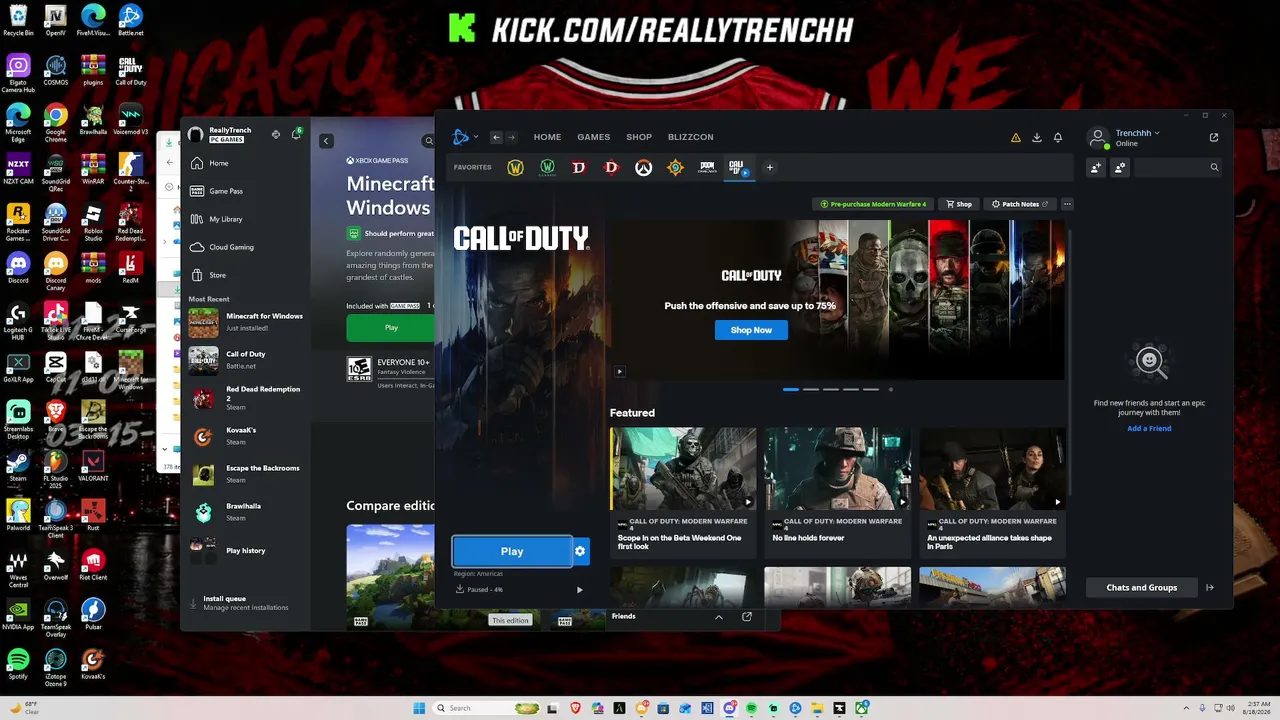
Task: Click green Play button for Minecraft
Action: [391, 328]
